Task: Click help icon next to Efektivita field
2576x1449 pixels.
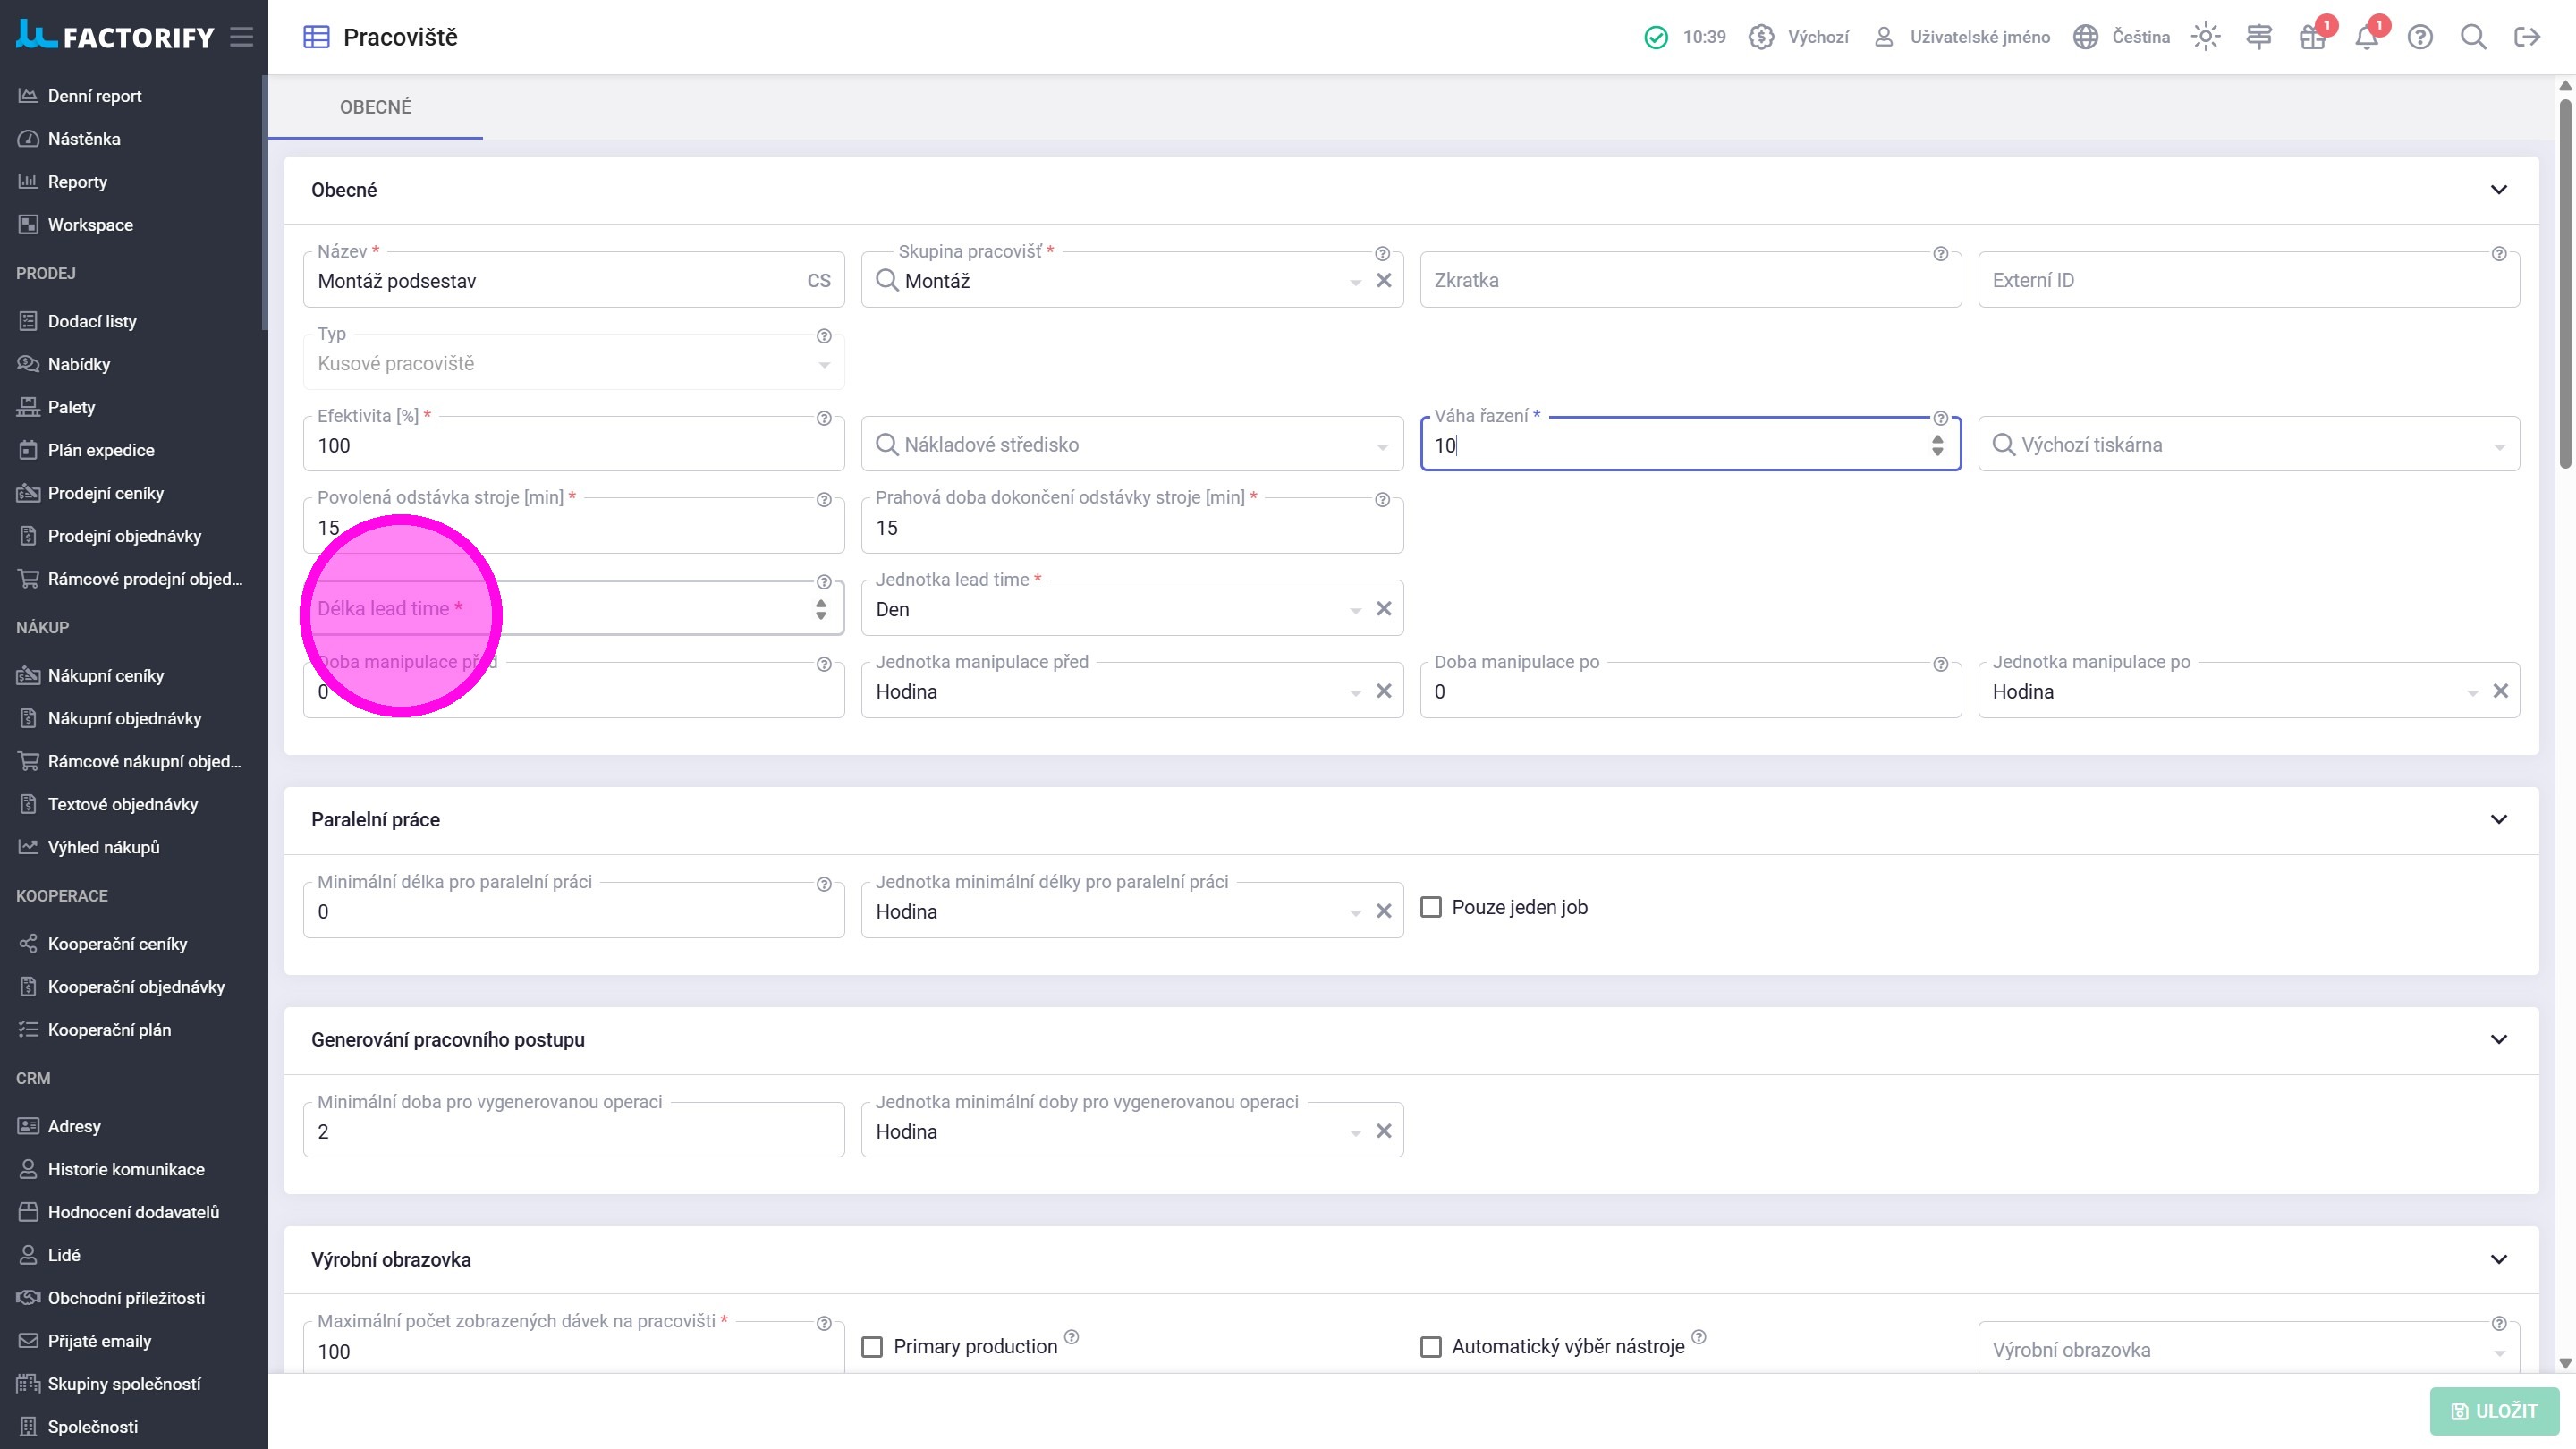Action: (823, 418)
